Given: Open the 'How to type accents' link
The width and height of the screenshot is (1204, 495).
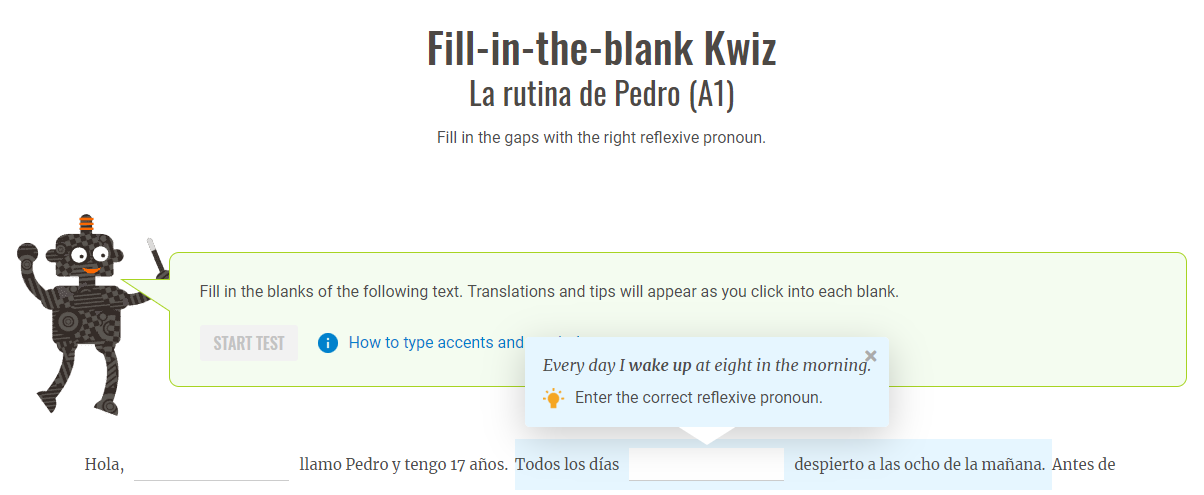Looking at the screenshot, I should pos(436,342).
